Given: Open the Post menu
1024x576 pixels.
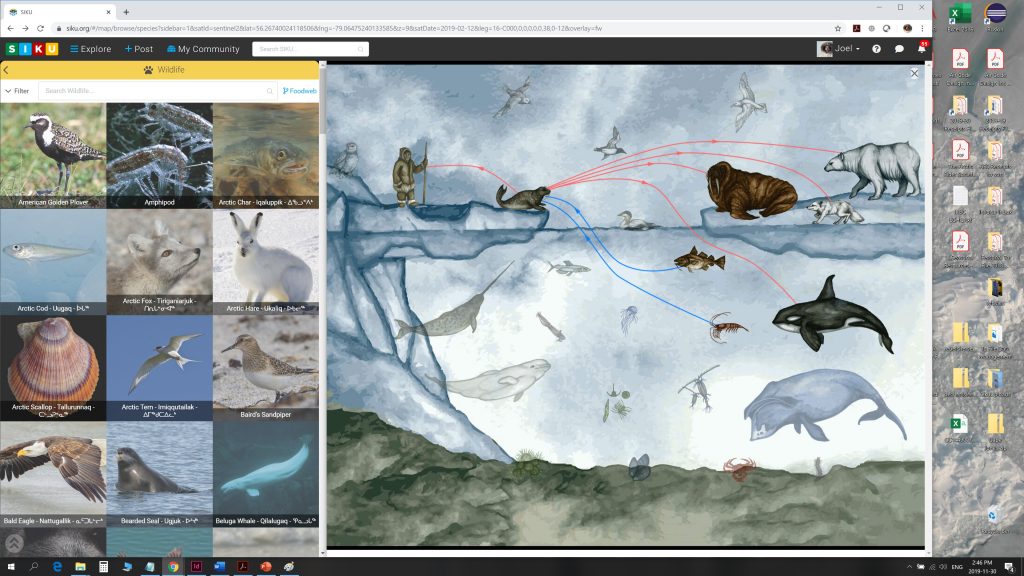Looking at the screenshot, I should pos(139,49).
